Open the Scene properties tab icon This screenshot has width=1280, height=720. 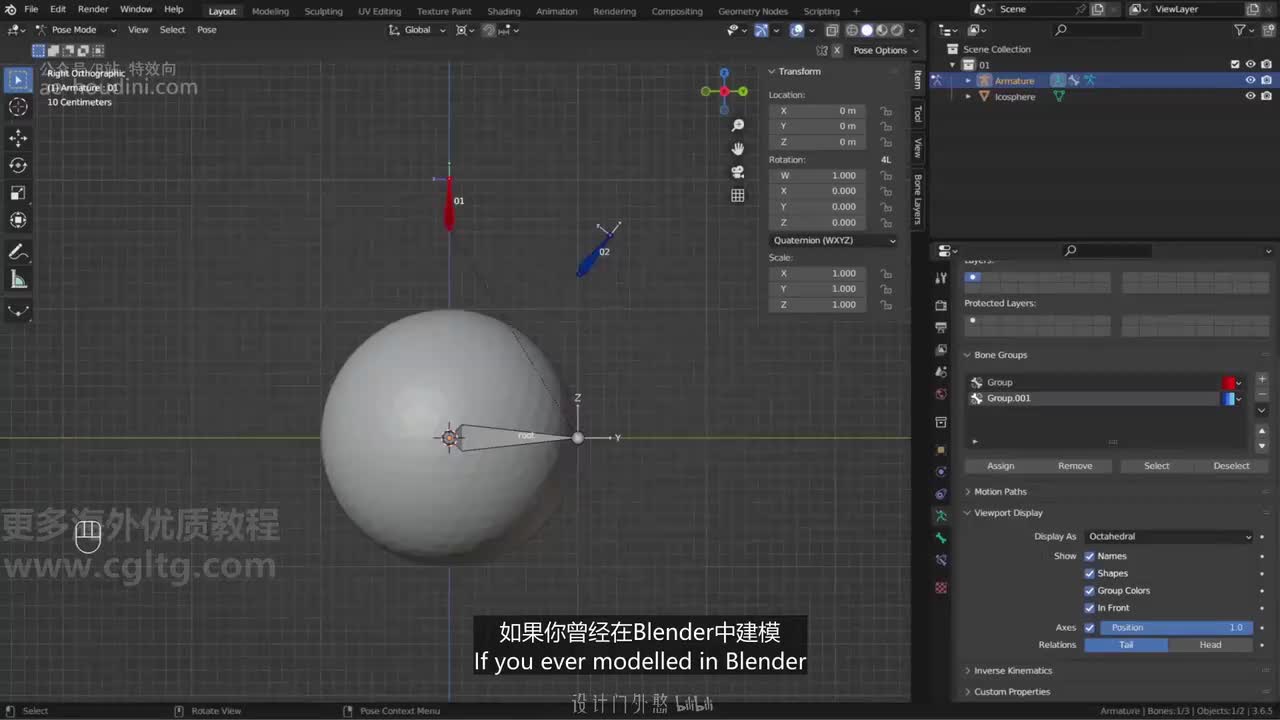click(x=940, y=372)
